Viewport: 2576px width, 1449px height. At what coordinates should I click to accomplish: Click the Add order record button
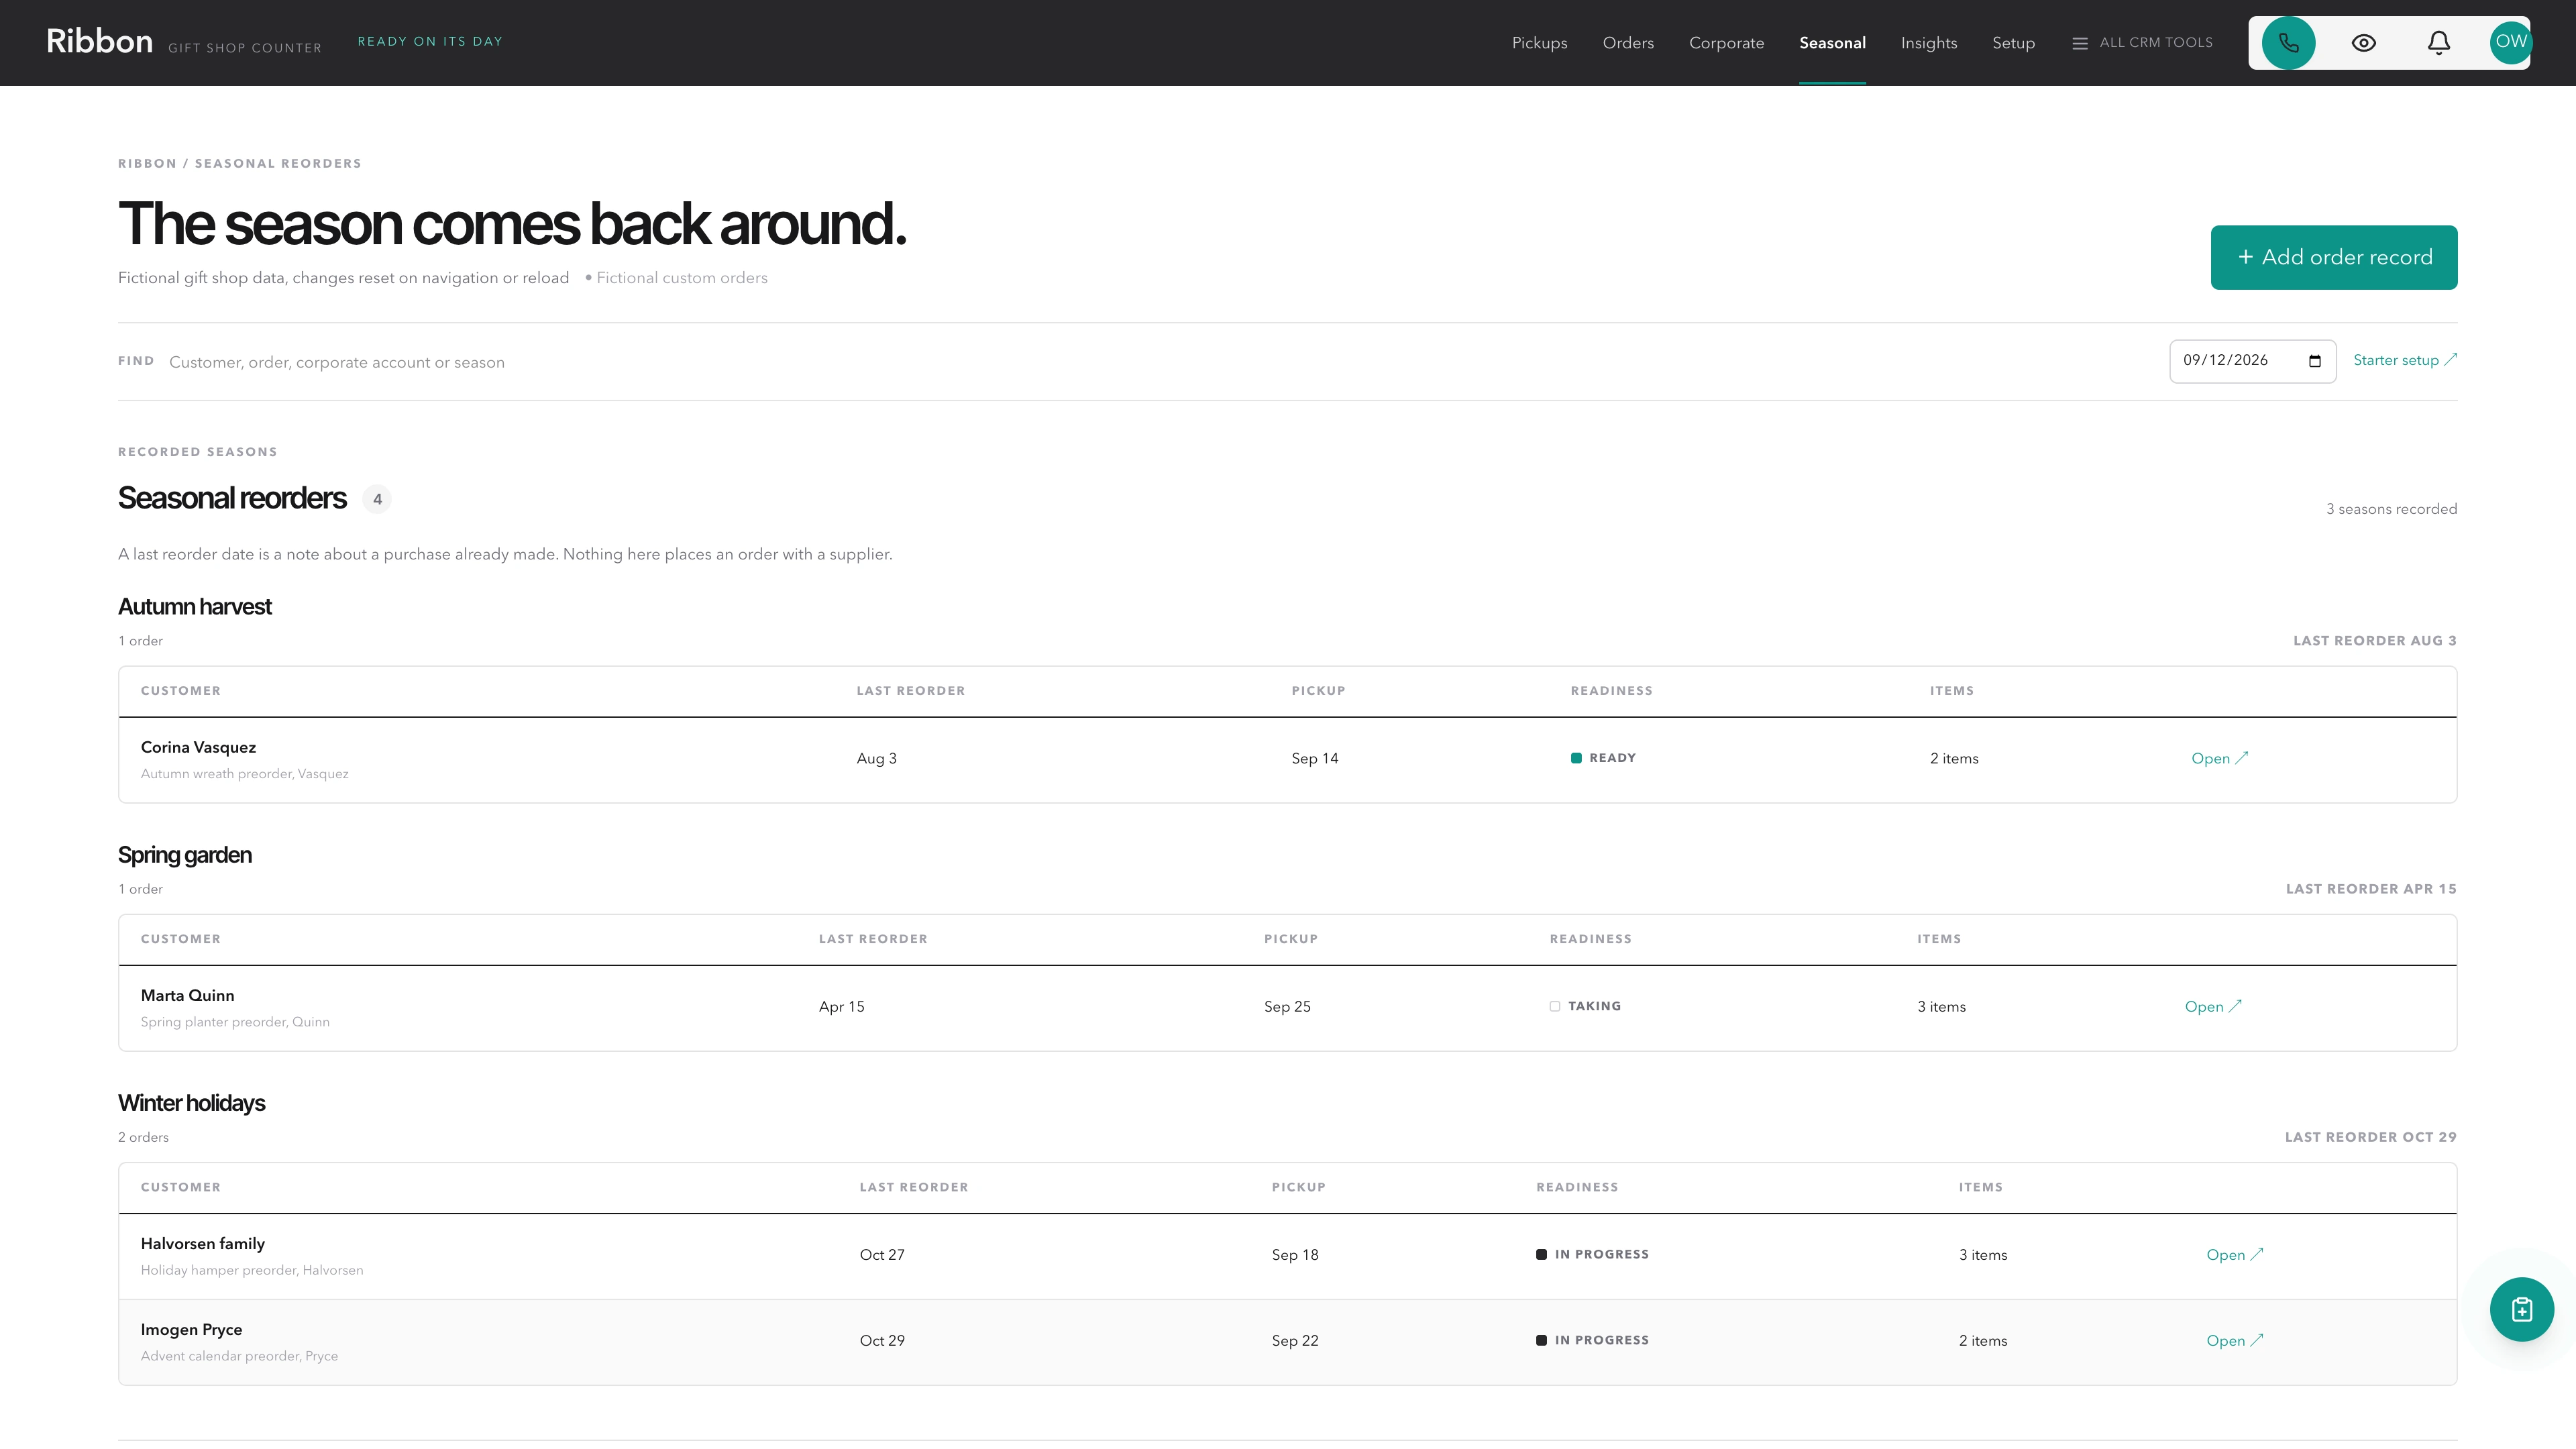pos(2333,257)
